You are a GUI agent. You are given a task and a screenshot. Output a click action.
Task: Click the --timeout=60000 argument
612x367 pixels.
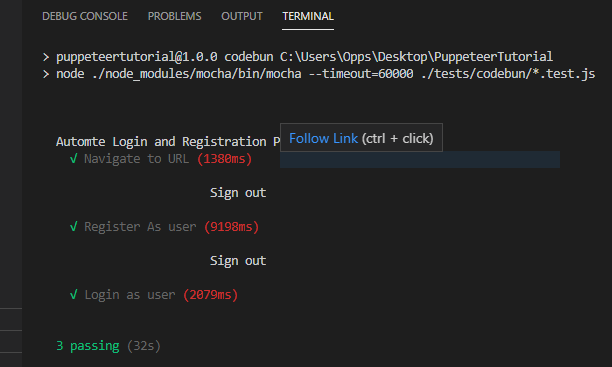tap(361, 74)
